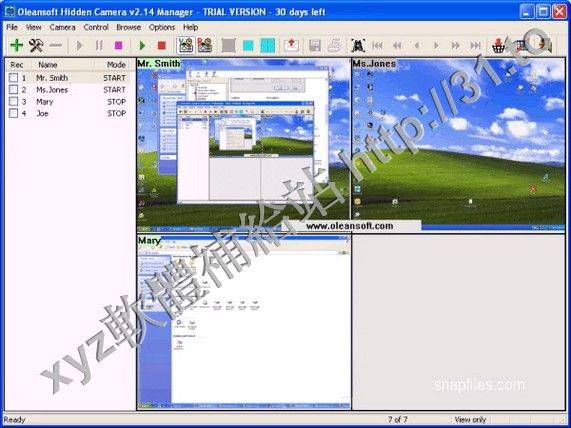Click the gray play triangle toolbar icon
Screen dimensions: 571x428
[79, 45]
